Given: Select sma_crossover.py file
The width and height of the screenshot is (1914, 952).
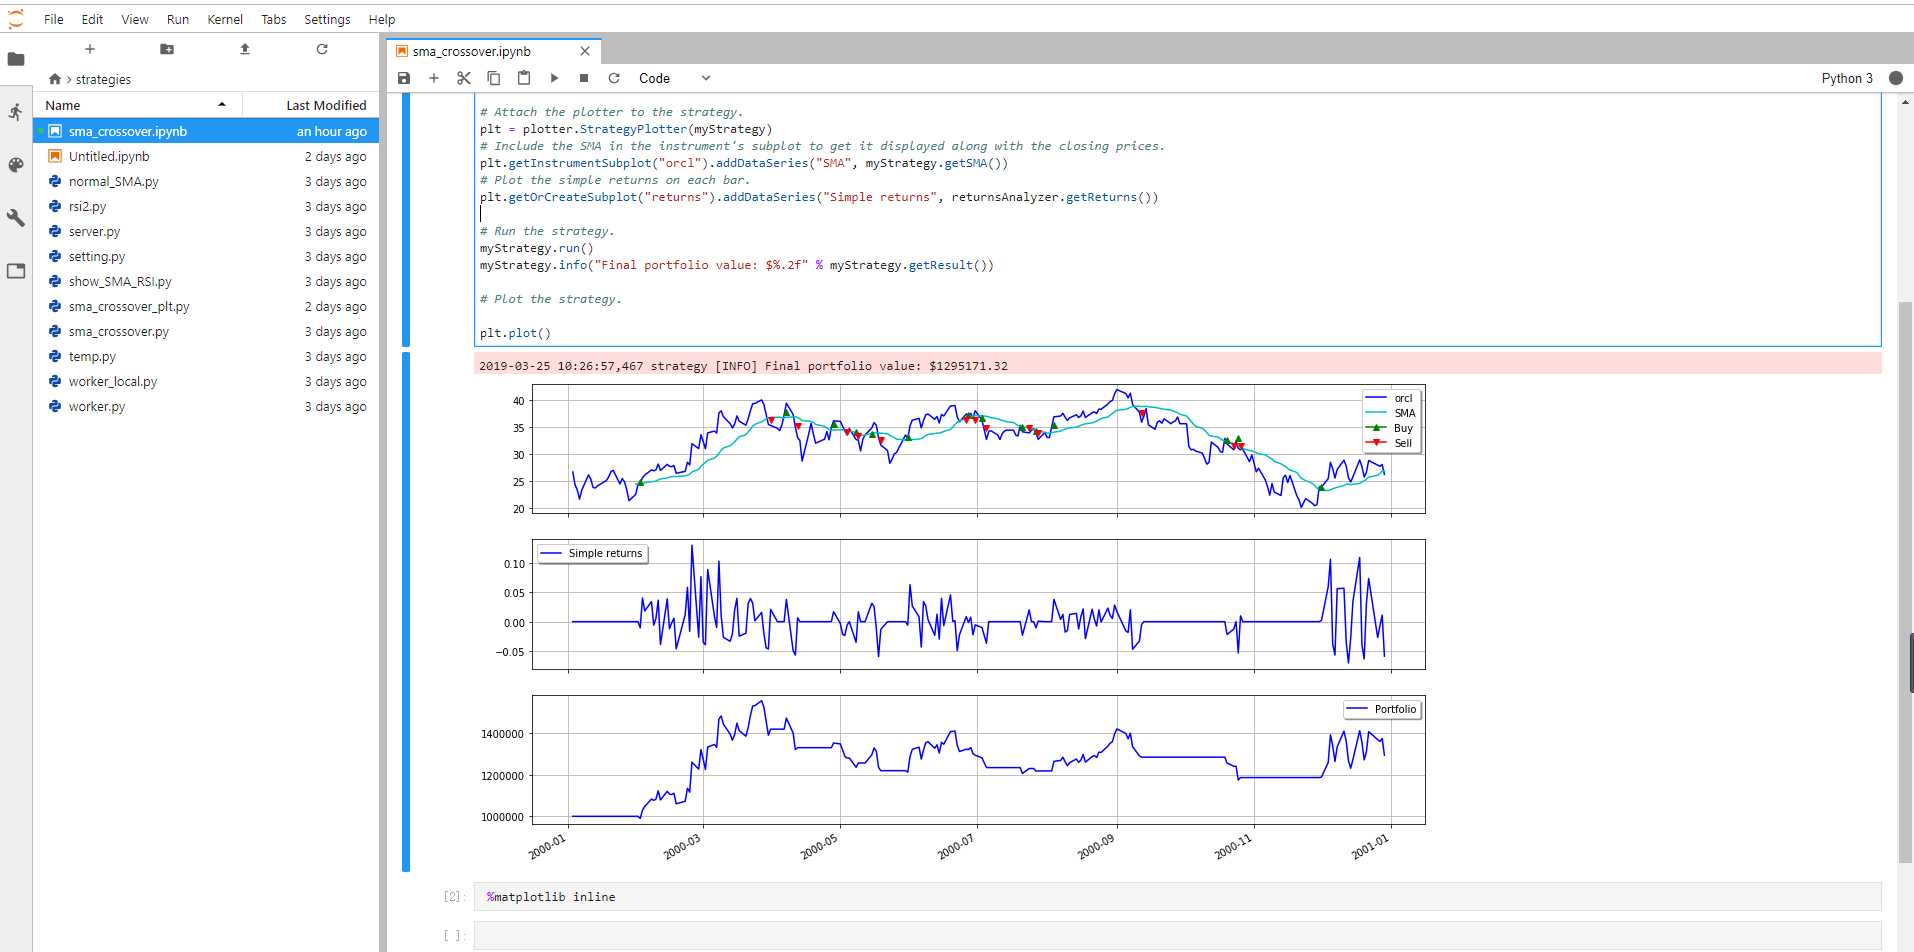Looking at the screenshot, I should [x=206, y=331].
